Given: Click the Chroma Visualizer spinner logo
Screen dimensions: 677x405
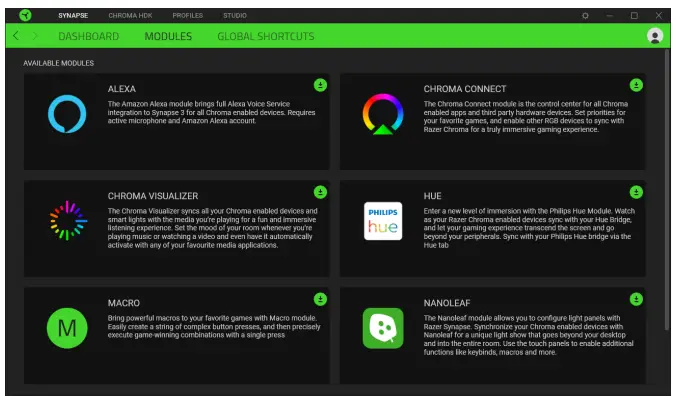Looking at the screenshot, I should tap(68, 220).
